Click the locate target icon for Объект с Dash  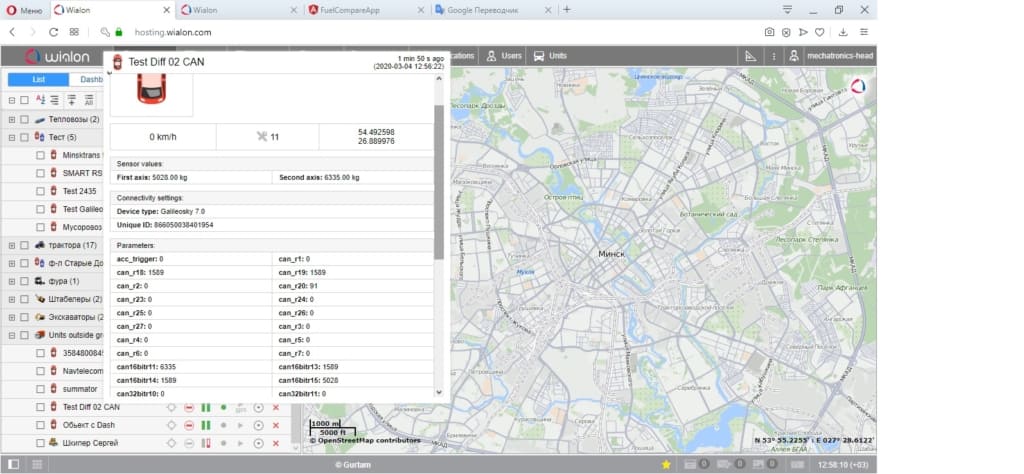(x=172, y=425)
